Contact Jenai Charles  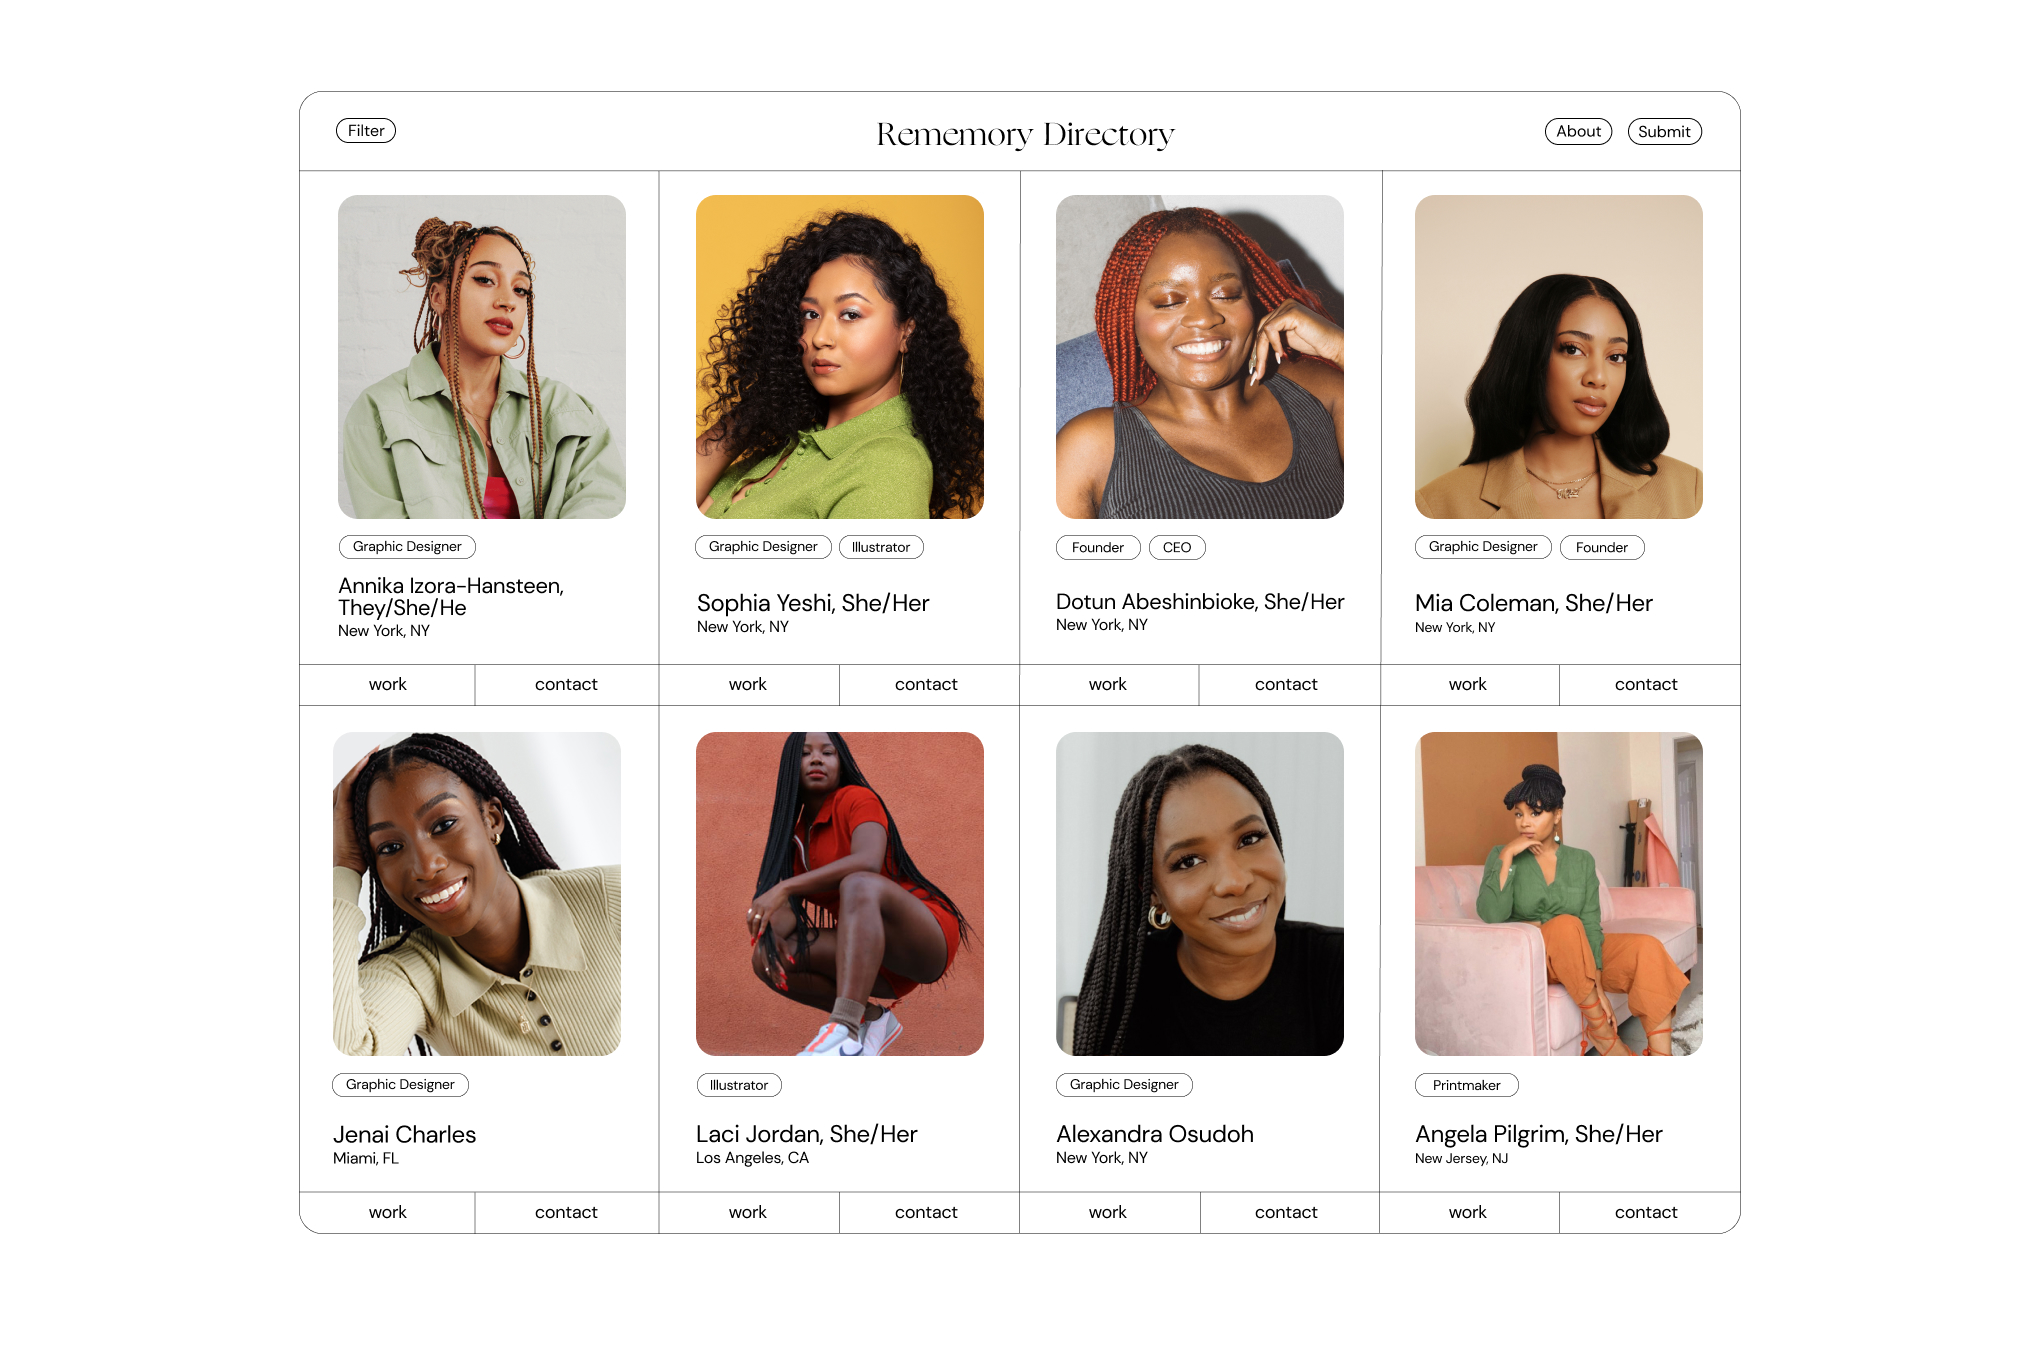(566, 1212)
